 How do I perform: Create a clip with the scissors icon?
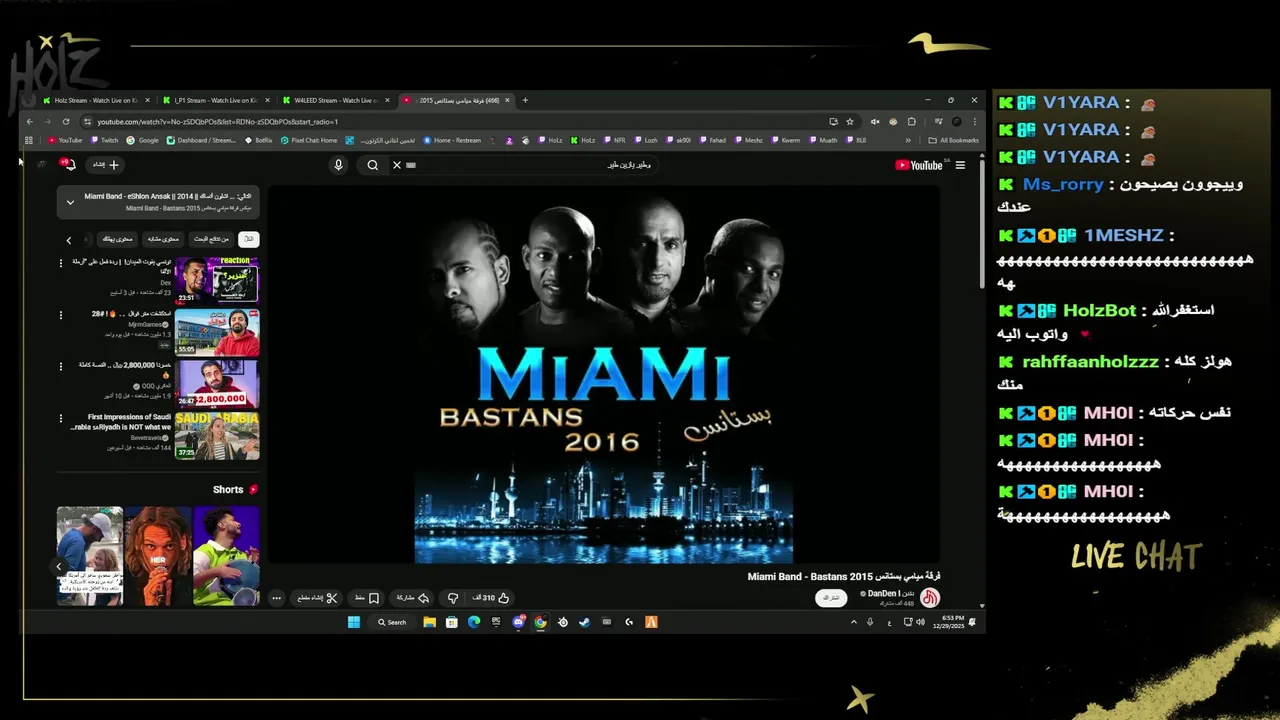tap(318, 598)
